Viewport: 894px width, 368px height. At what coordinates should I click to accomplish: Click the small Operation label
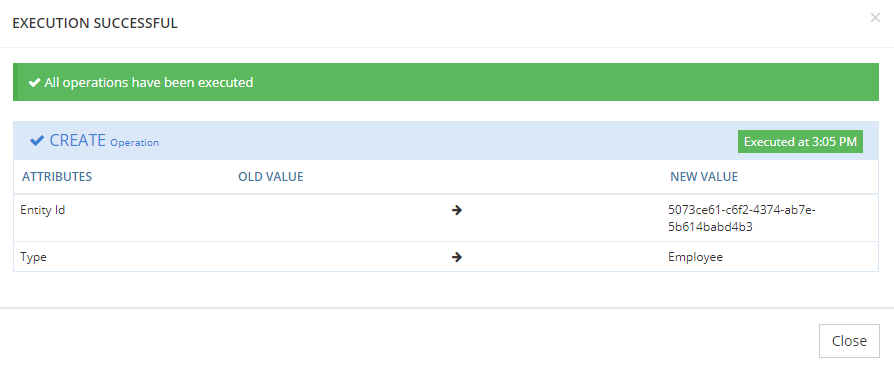point(135,143)
